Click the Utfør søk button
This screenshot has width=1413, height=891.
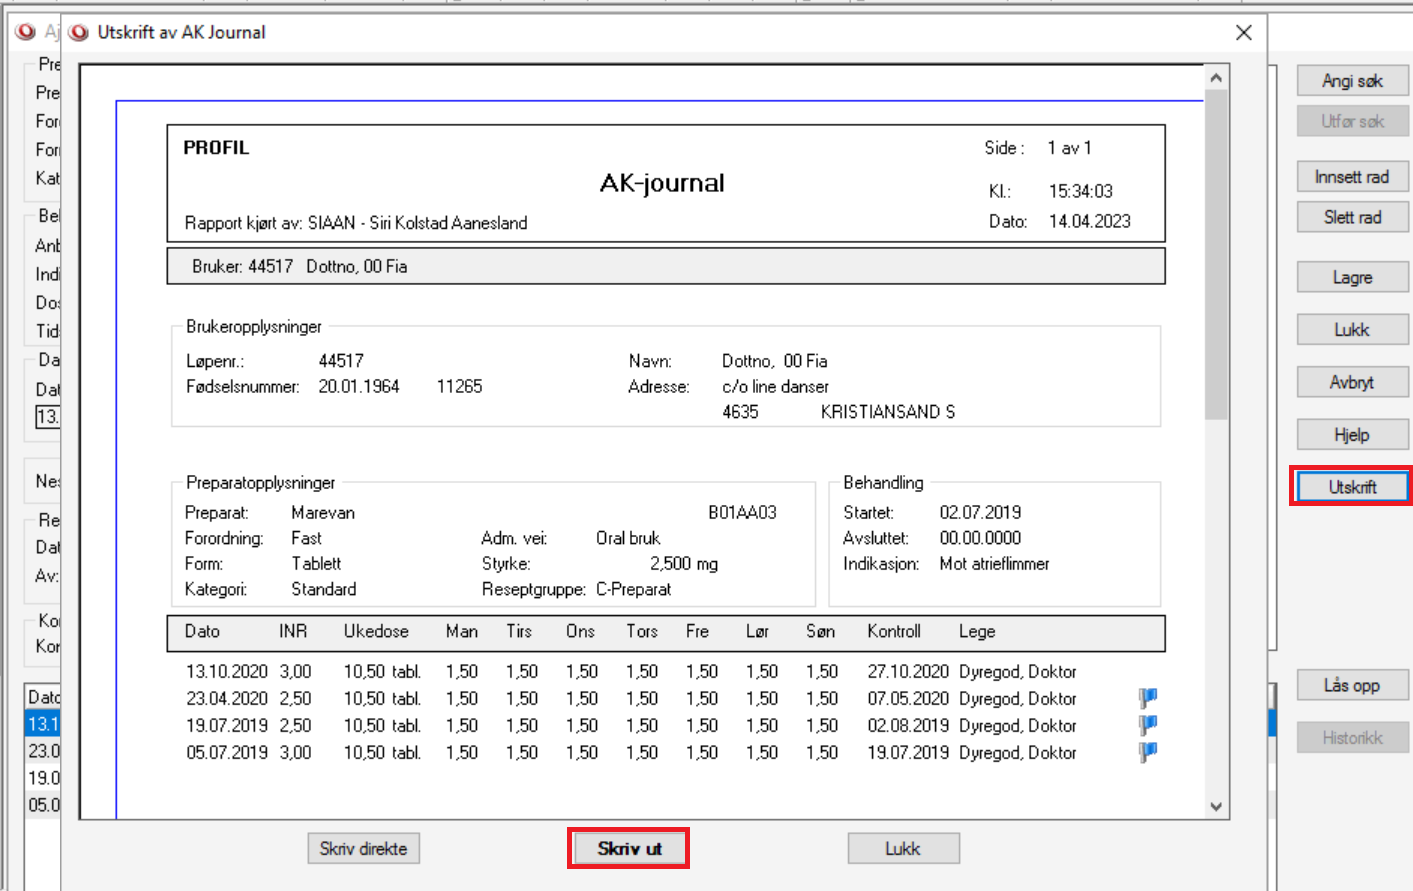1352,121
